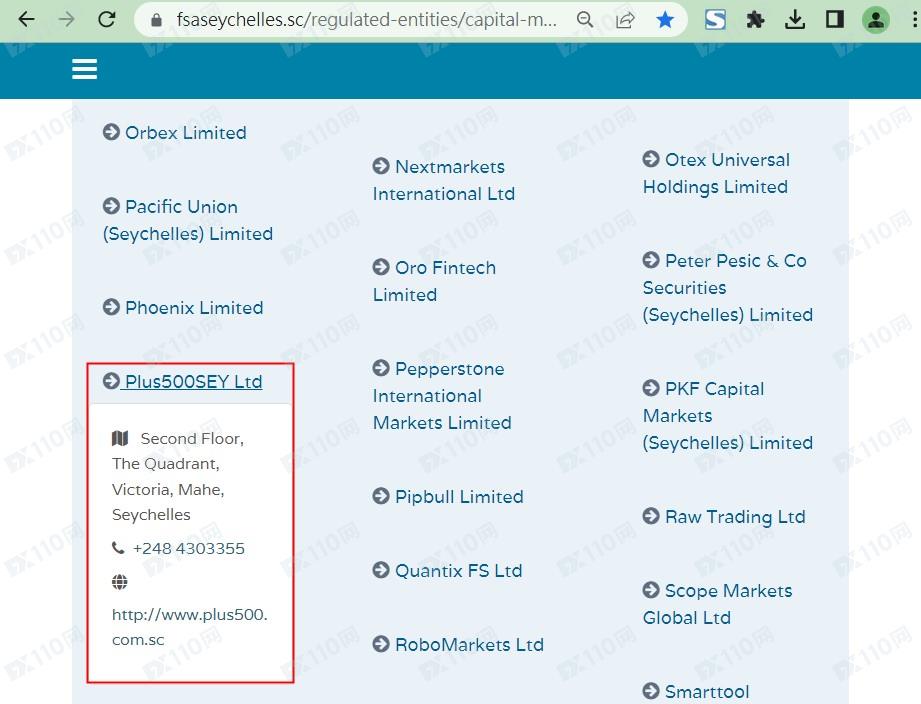Reload the current page
Image resolution: width=921 pixels, height=704 pixels.
[x=107, y=20]
